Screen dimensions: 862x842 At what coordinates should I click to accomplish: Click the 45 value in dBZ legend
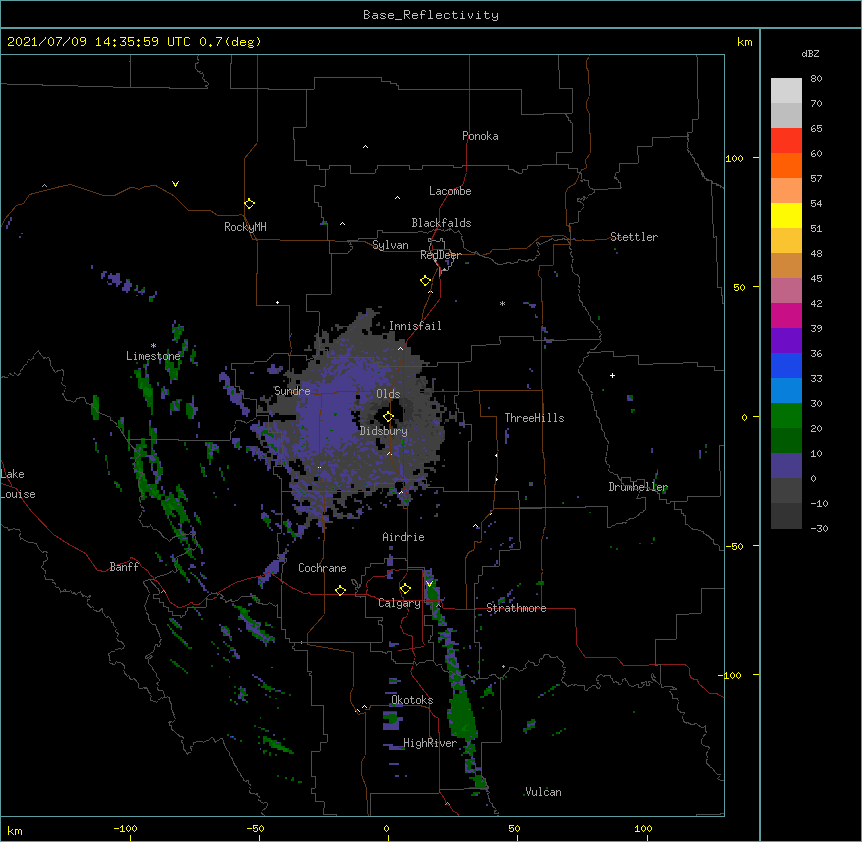(x=816, y=279)
